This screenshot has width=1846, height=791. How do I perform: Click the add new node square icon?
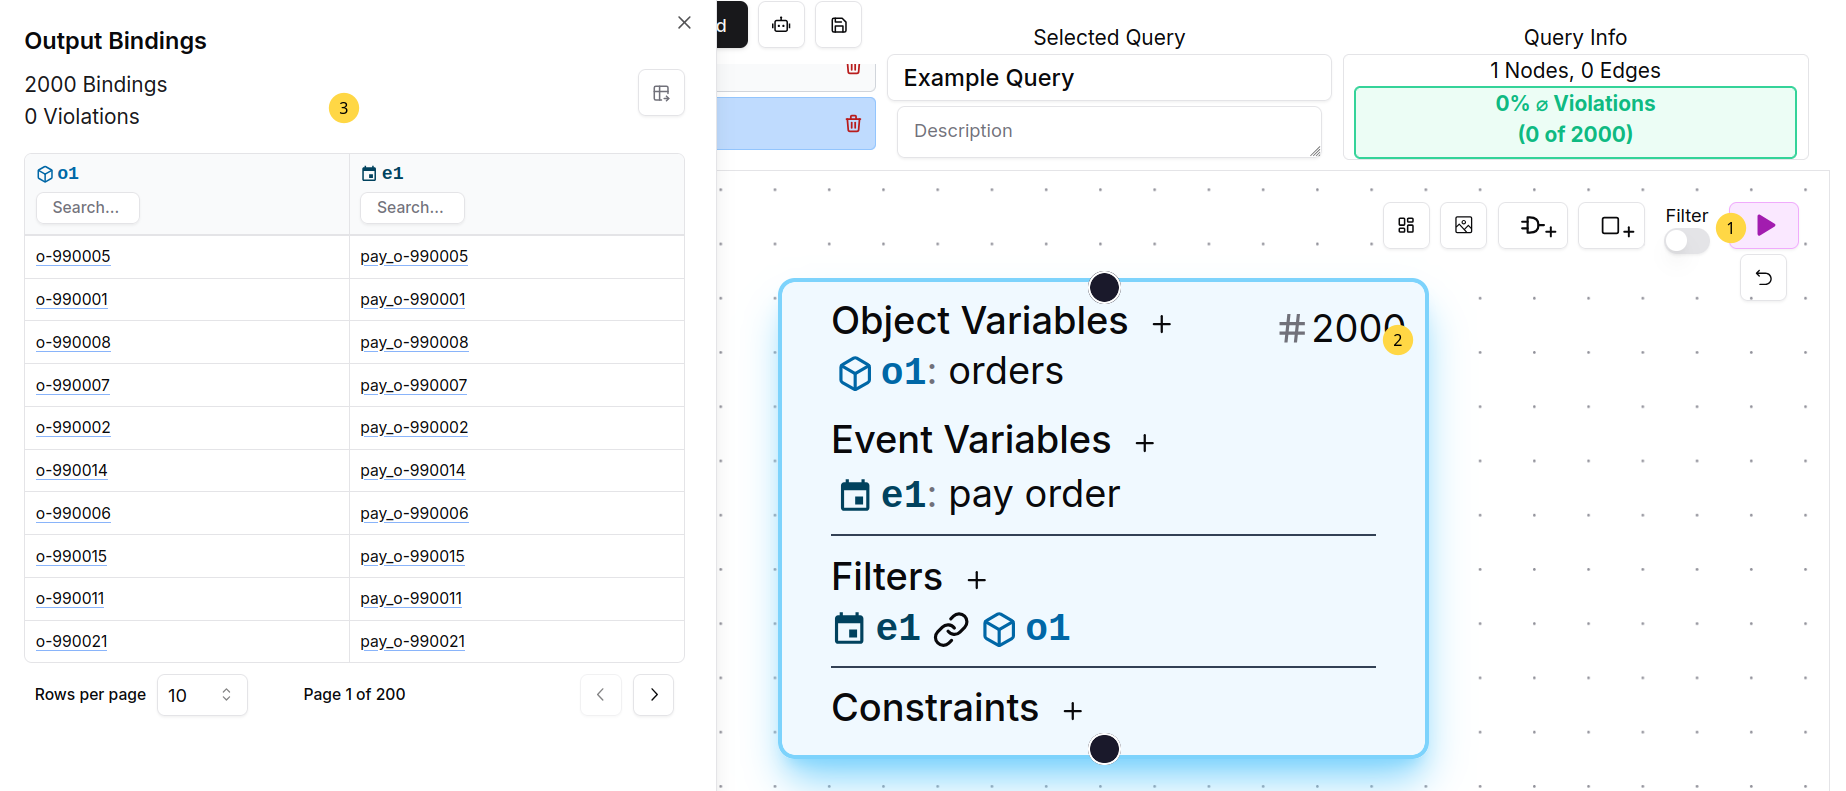click(x=1612, y=226)
